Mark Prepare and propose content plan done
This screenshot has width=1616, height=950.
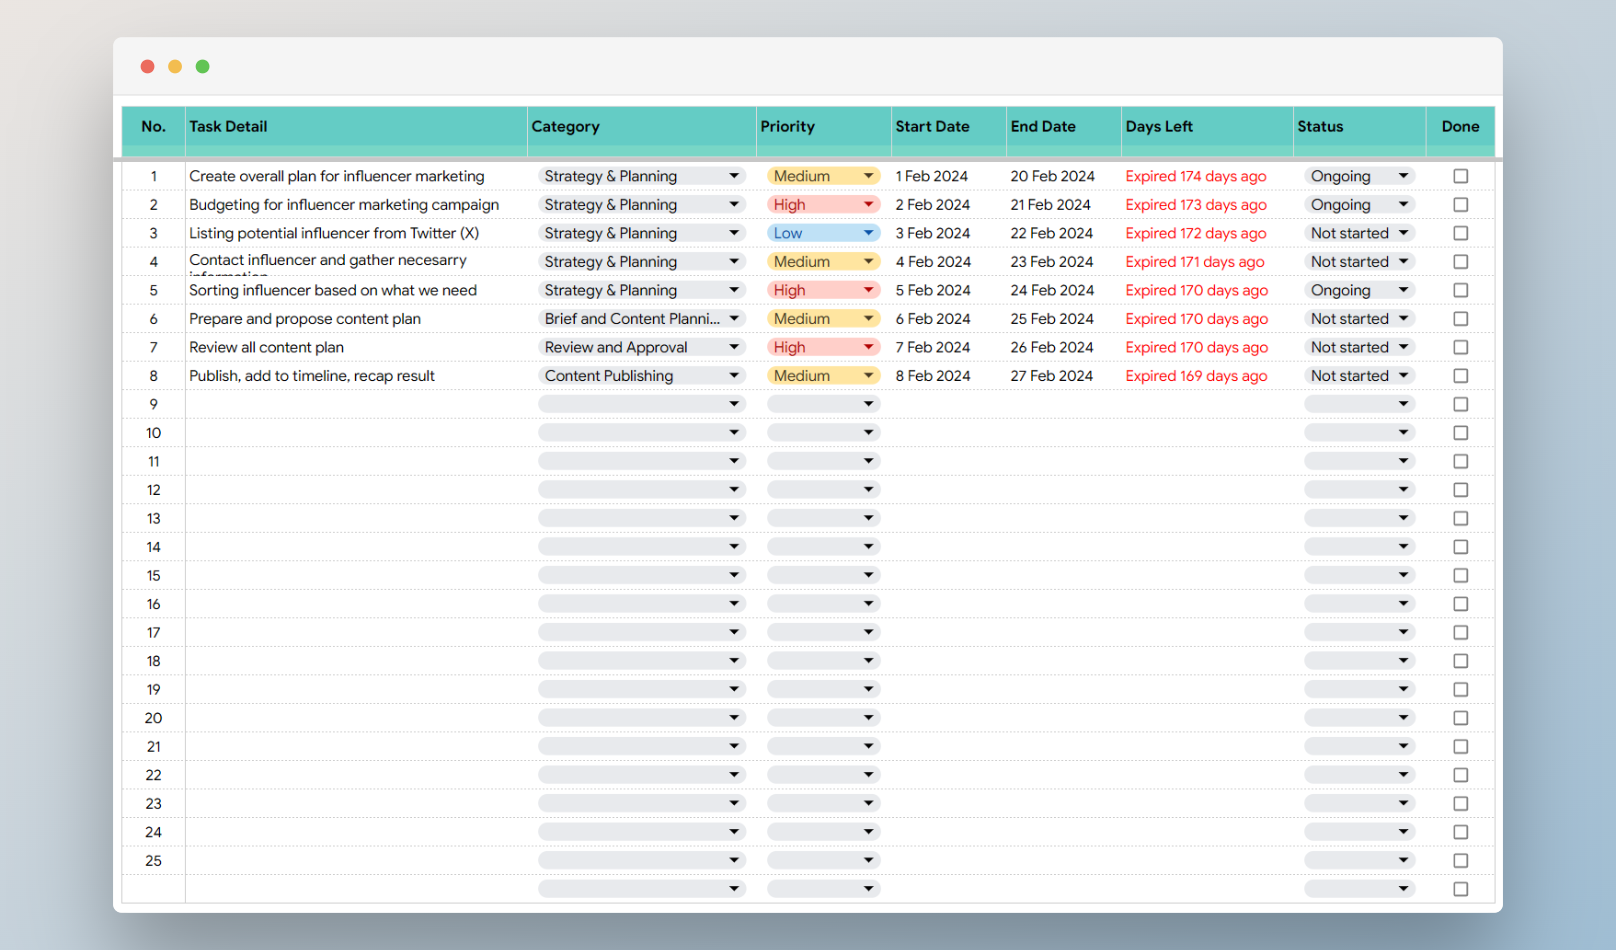pos(1460,319)
